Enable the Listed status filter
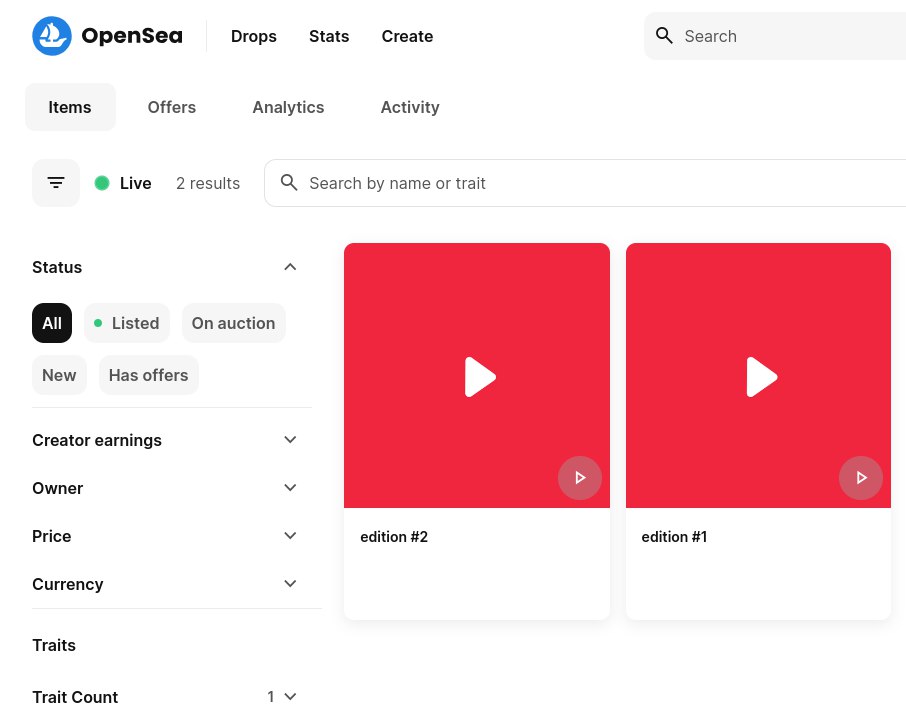The image size is (906, 727). tap(127, 323)
